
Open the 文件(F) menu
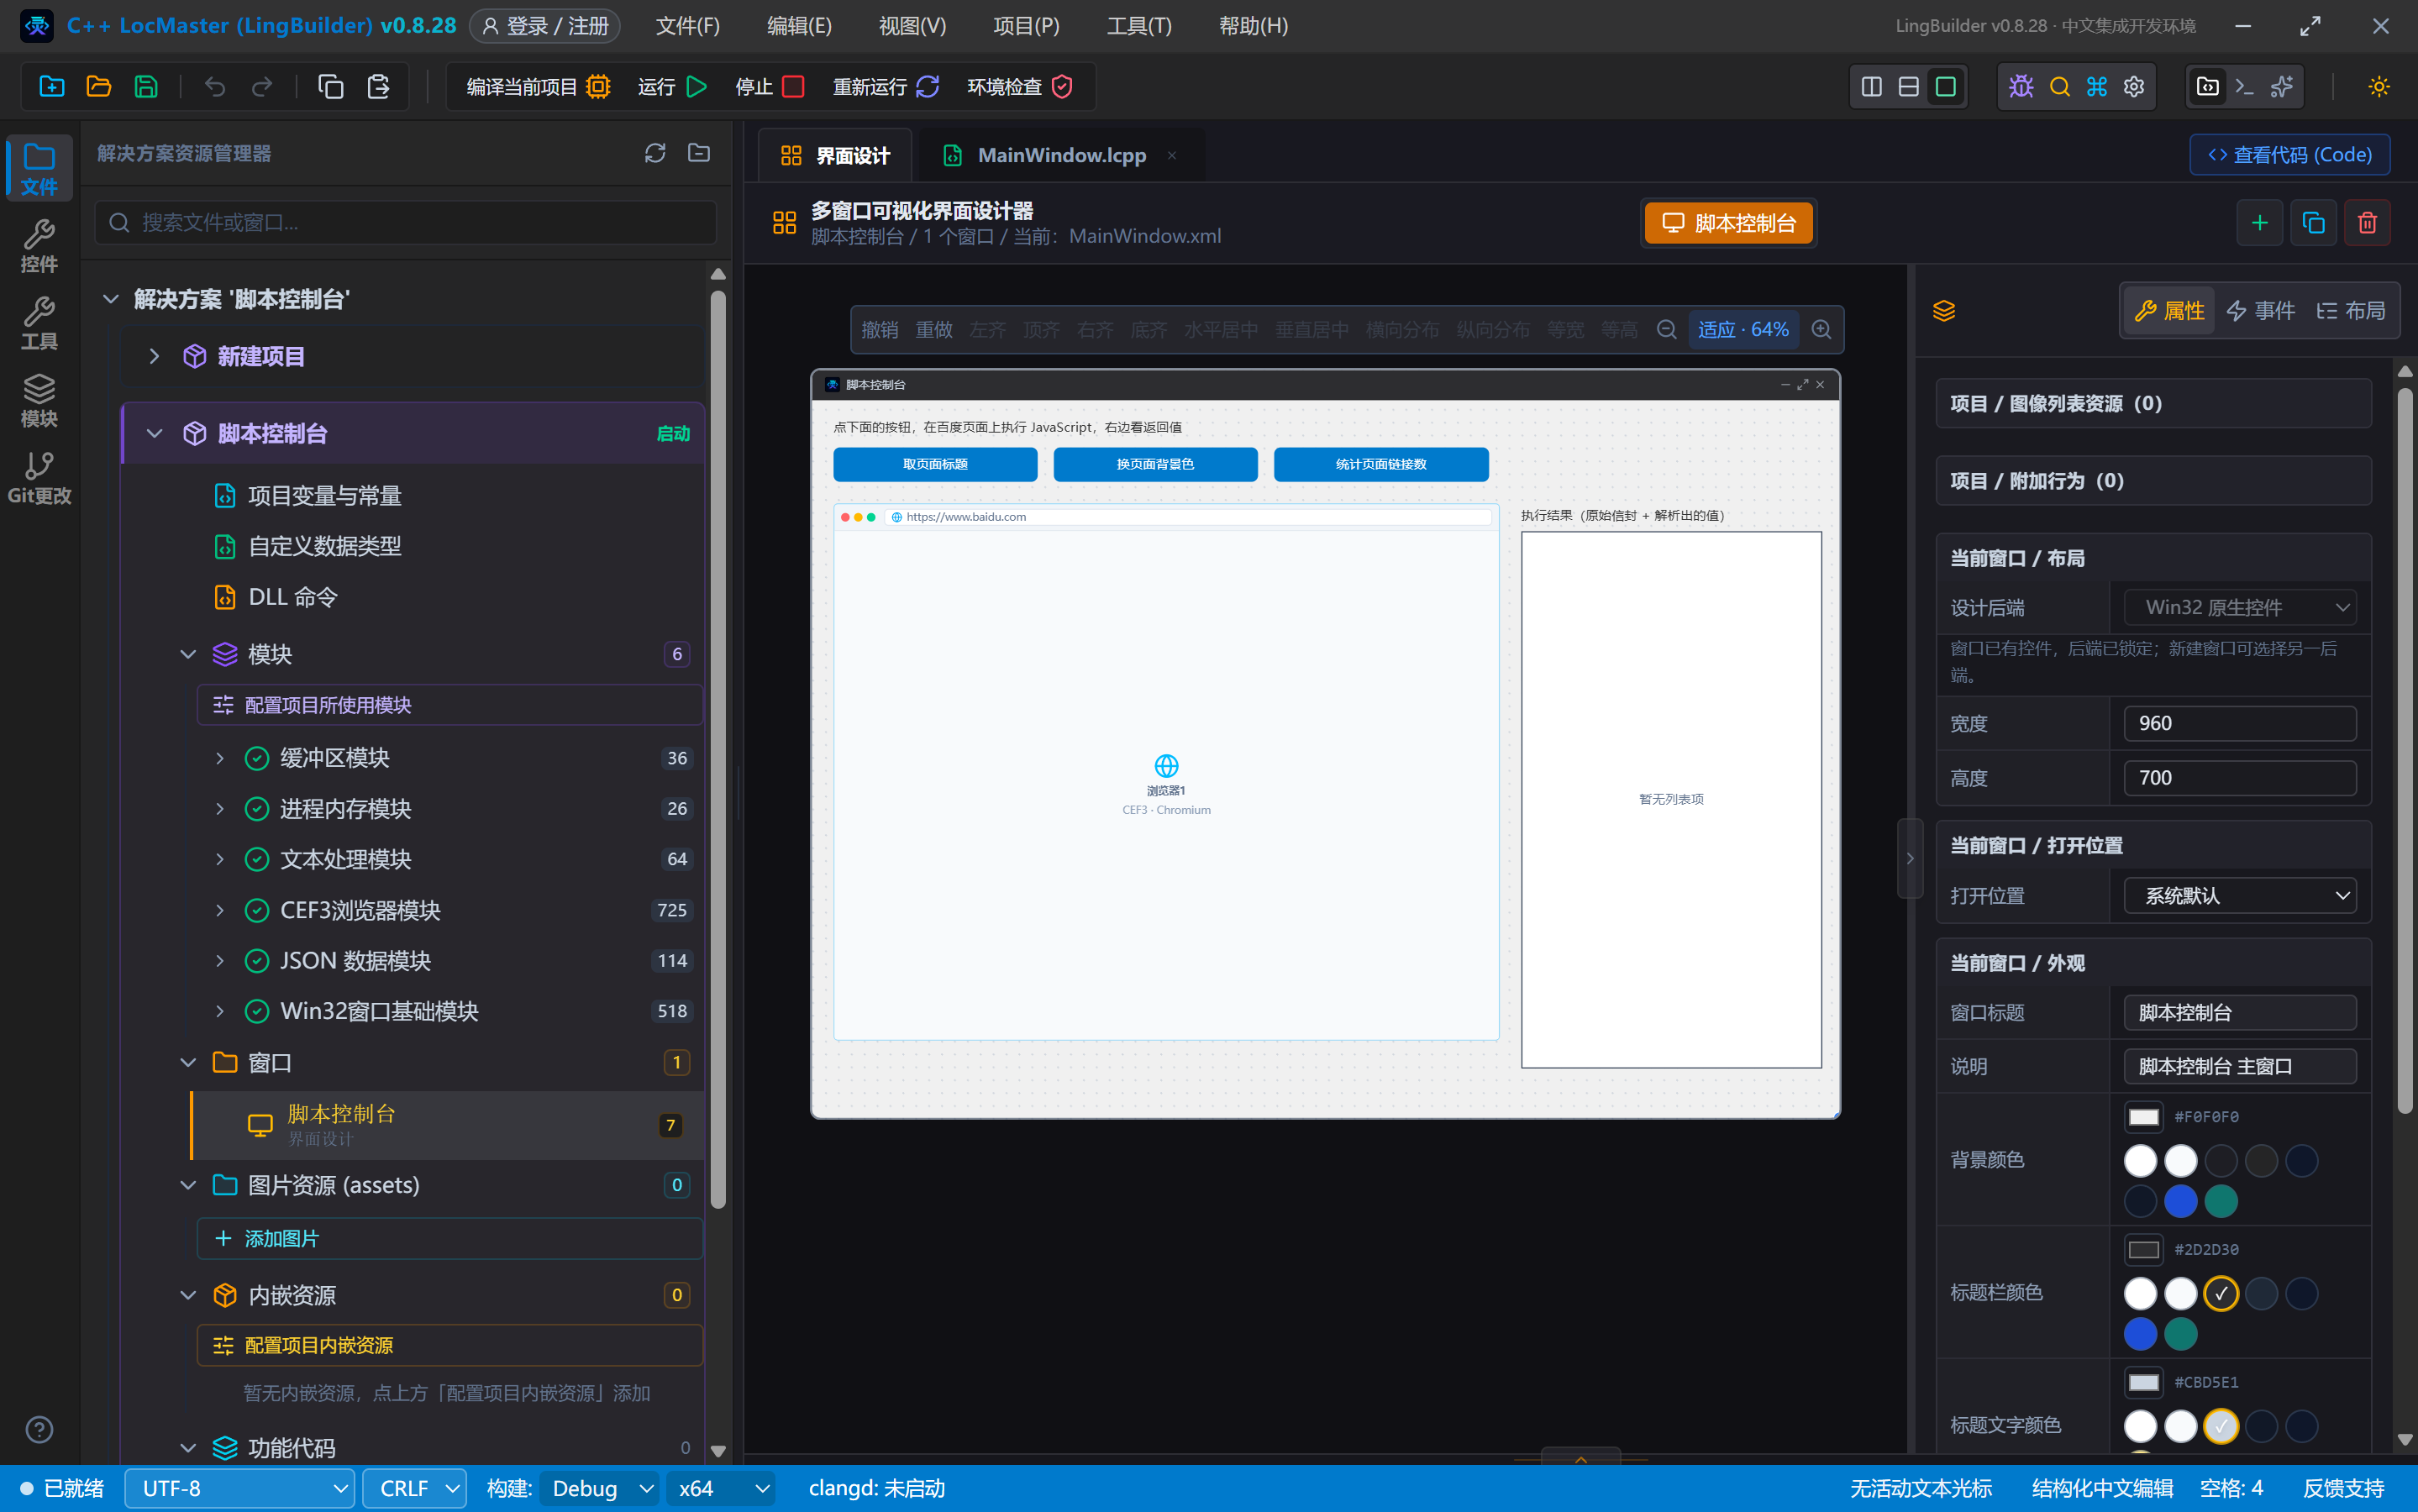point(687,26)
